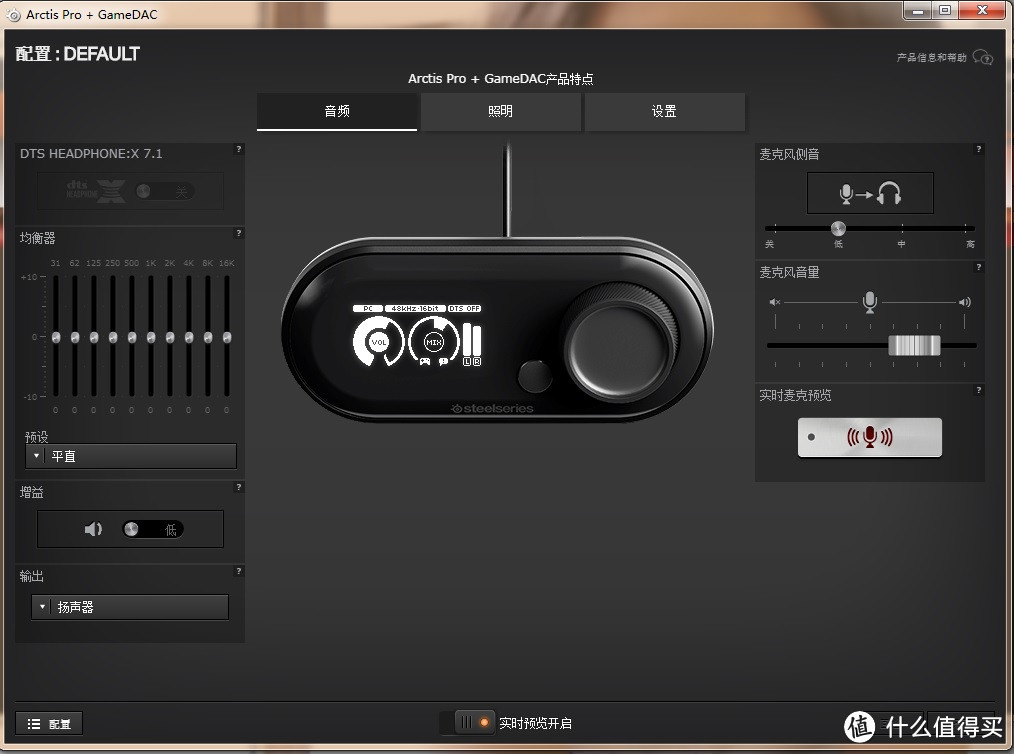Click the loud speaker icon in mic volume
This screenshot has width=1014, height=754.
(x=965, y=302)
